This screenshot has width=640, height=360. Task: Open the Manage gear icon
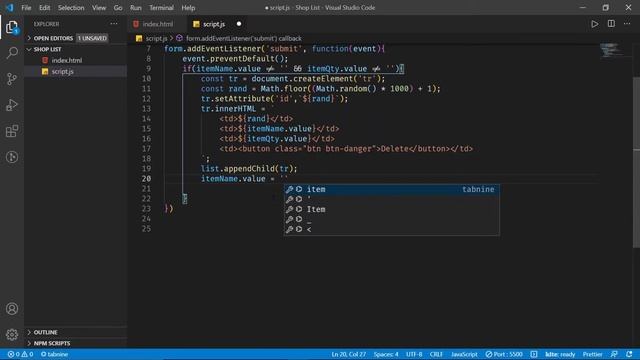[x=12, y=335]
